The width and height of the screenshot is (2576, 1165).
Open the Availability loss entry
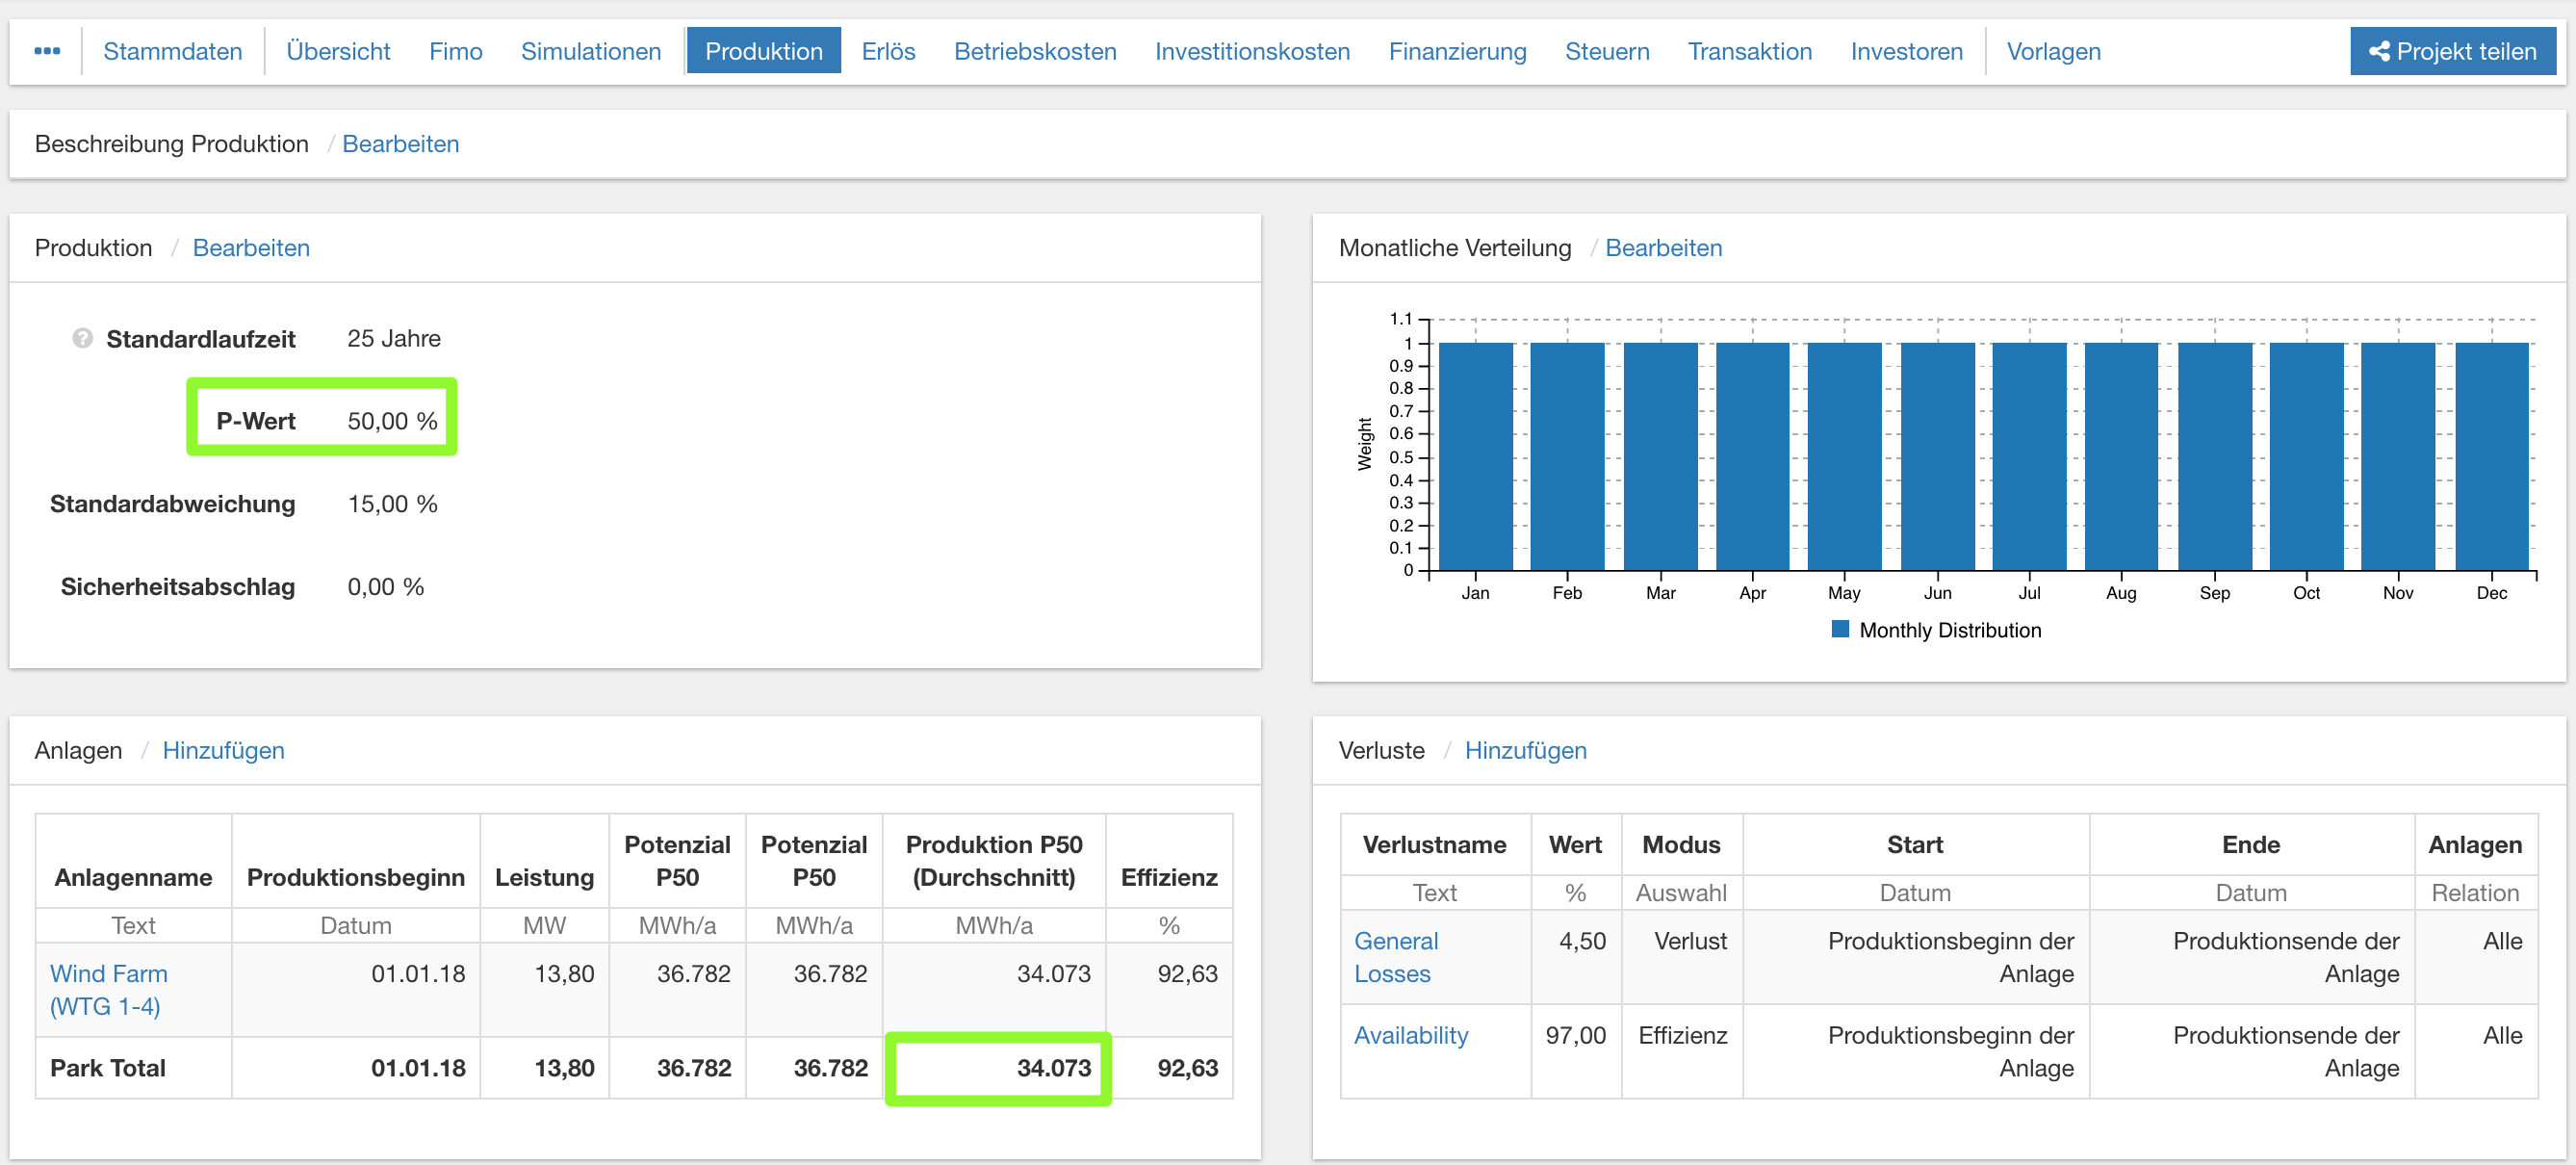[x=1410, y=1035]
